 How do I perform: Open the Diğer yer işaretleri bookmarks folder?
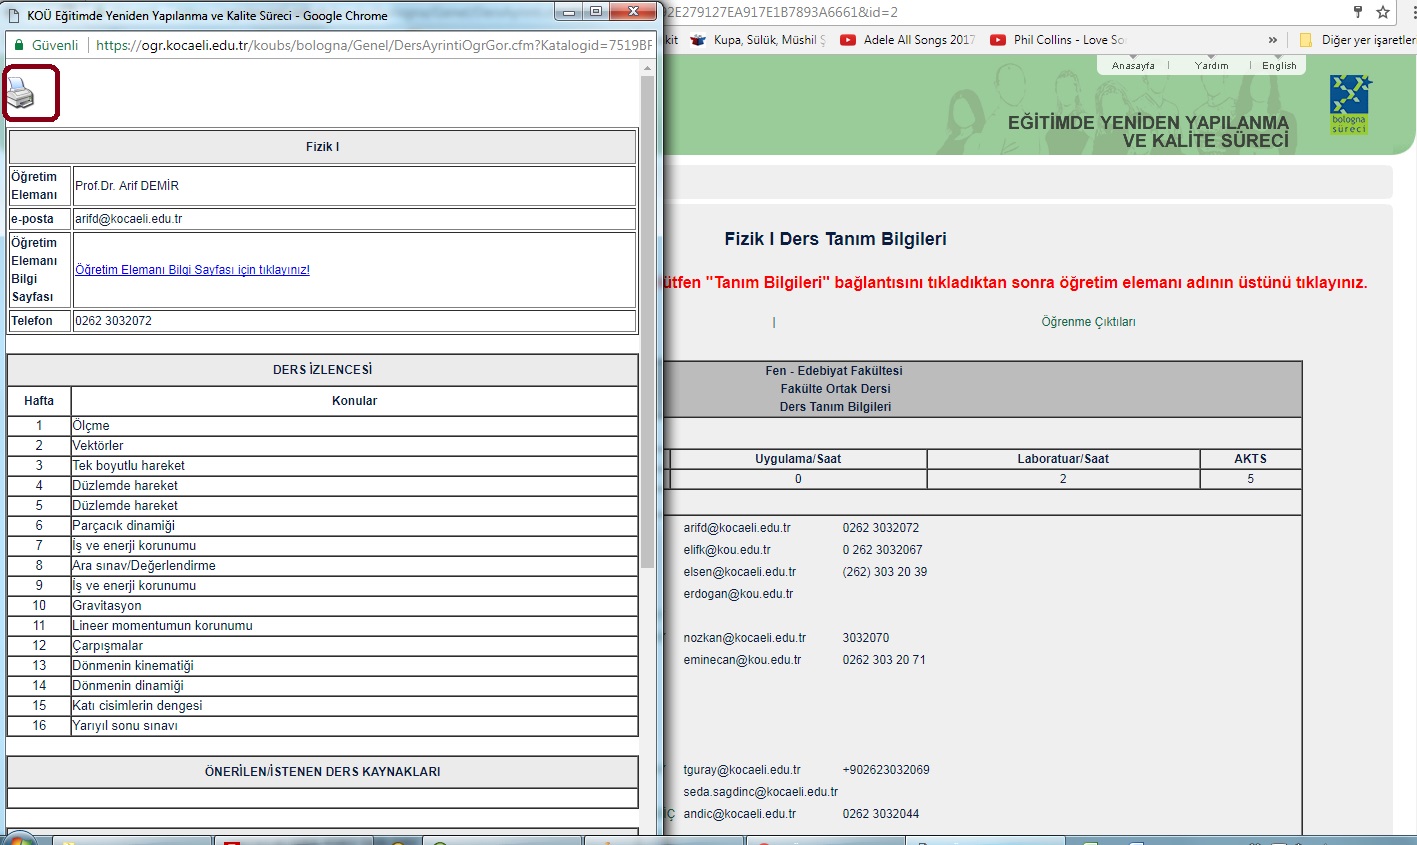click(1357, 40)
